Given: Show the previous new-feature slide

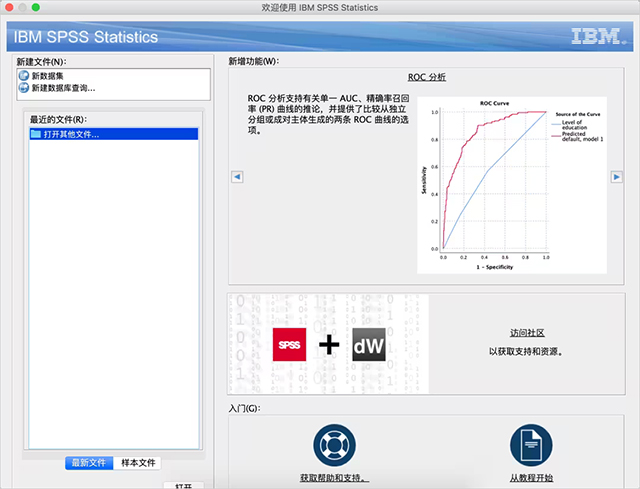Looking at the screenshot, I should tap(237, 177).
